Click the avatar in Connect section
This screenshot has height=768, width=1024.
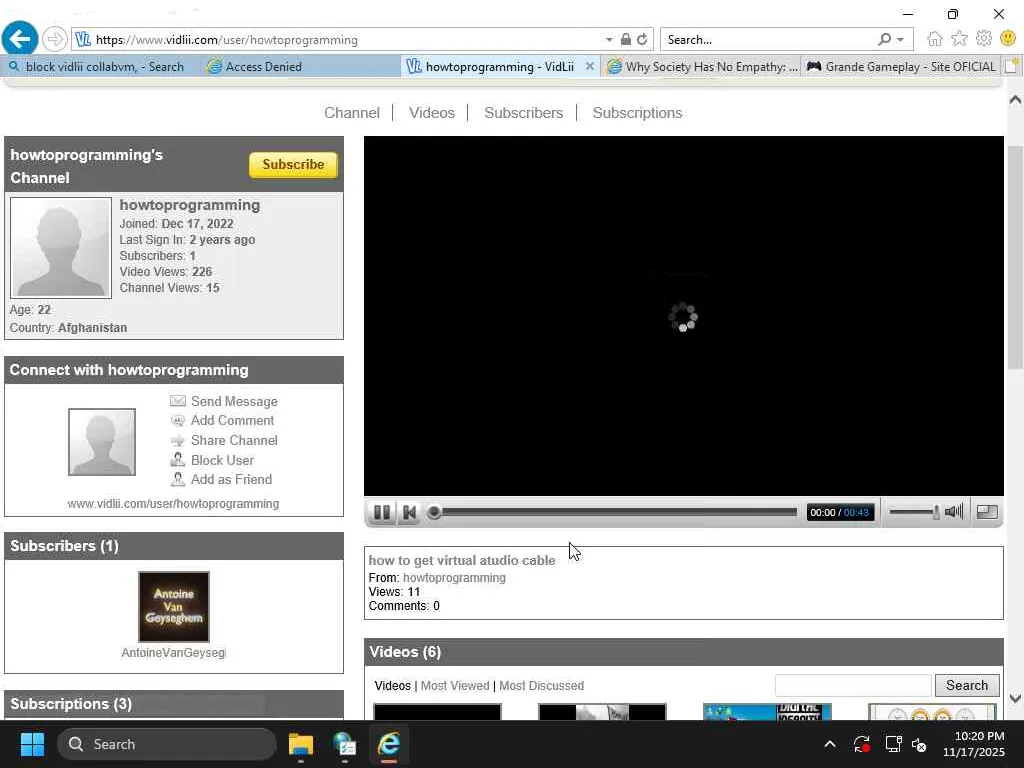pyautogui.click(x=102, y=442)
